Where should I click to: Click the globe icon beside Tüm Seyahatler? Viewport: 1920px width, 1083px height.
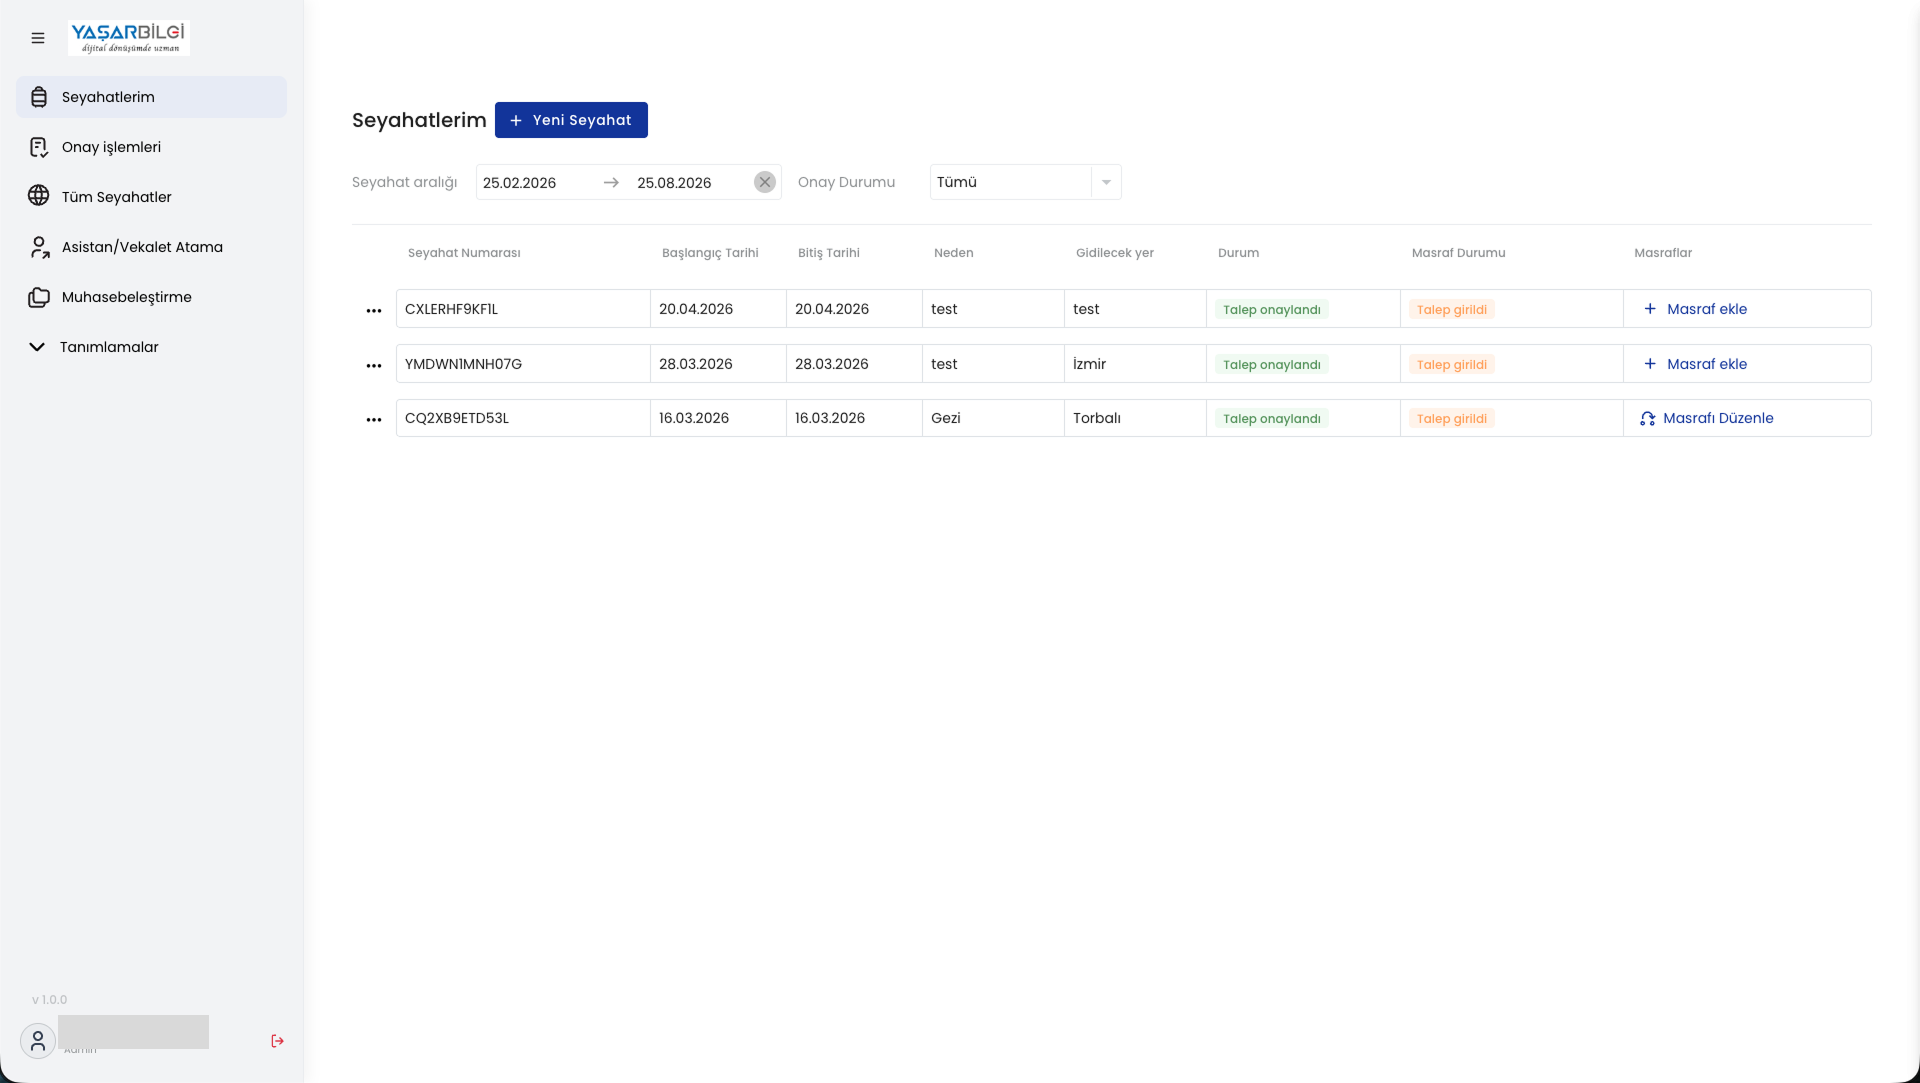pos(39,196)
